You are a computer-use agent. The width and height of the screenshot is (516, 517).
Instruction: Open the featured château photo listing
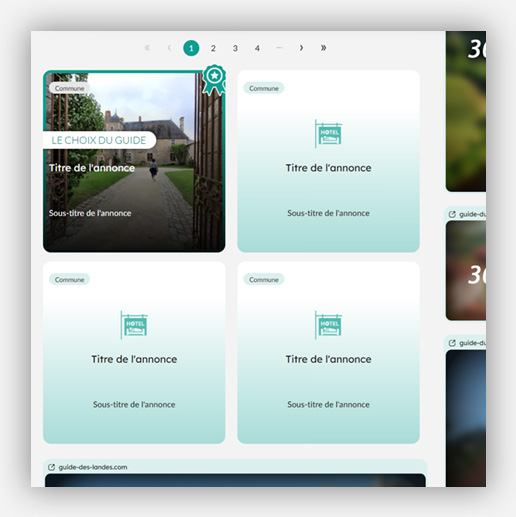pos(134,161)
